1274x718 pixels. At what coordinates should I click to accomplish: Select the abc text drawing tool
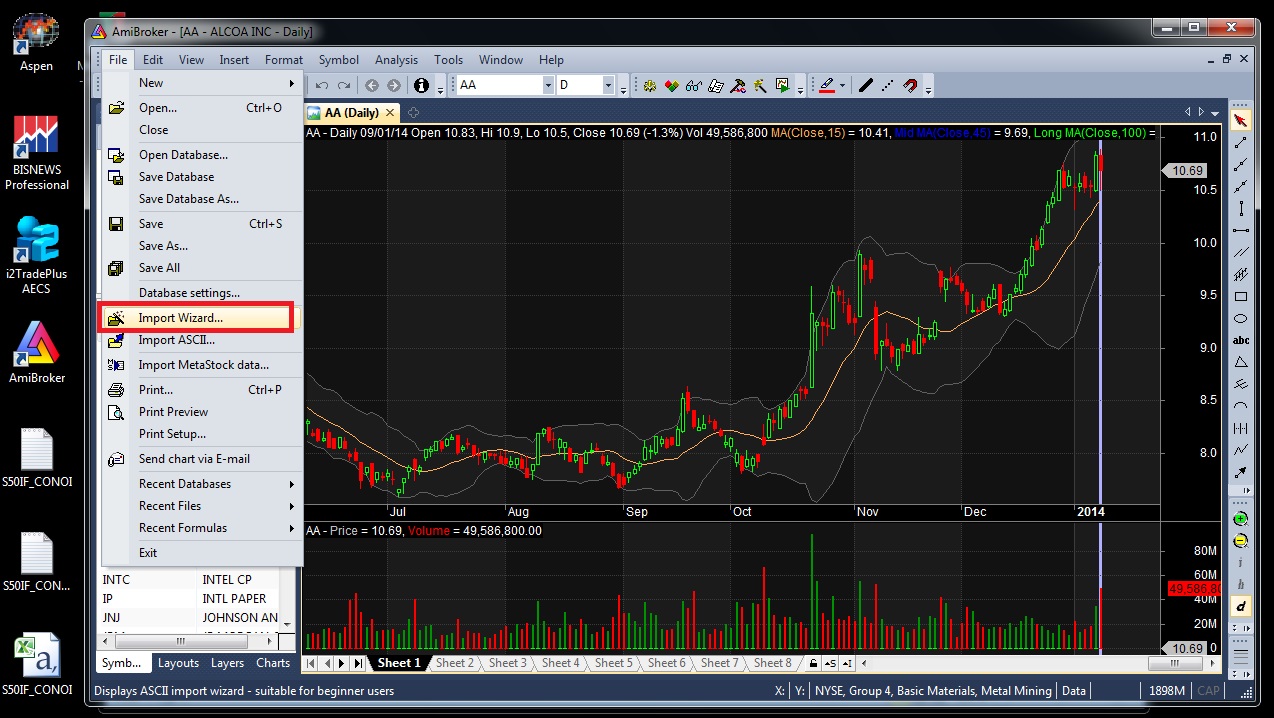(x=1241, y=341)
